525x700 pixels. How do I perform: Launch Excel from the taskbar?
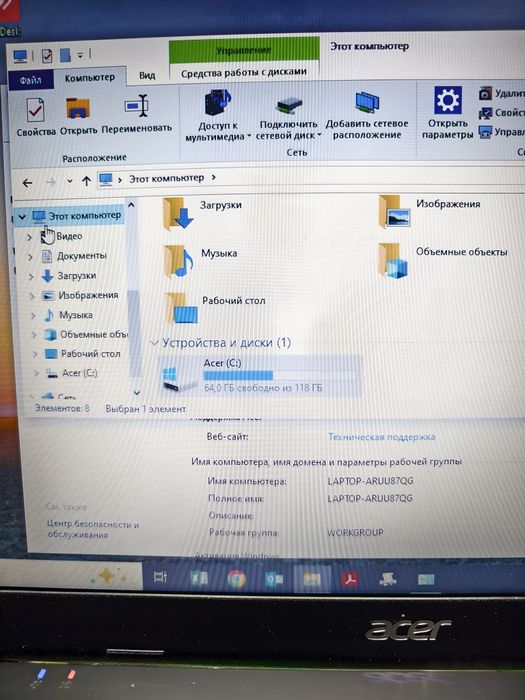tap(199, 578)
